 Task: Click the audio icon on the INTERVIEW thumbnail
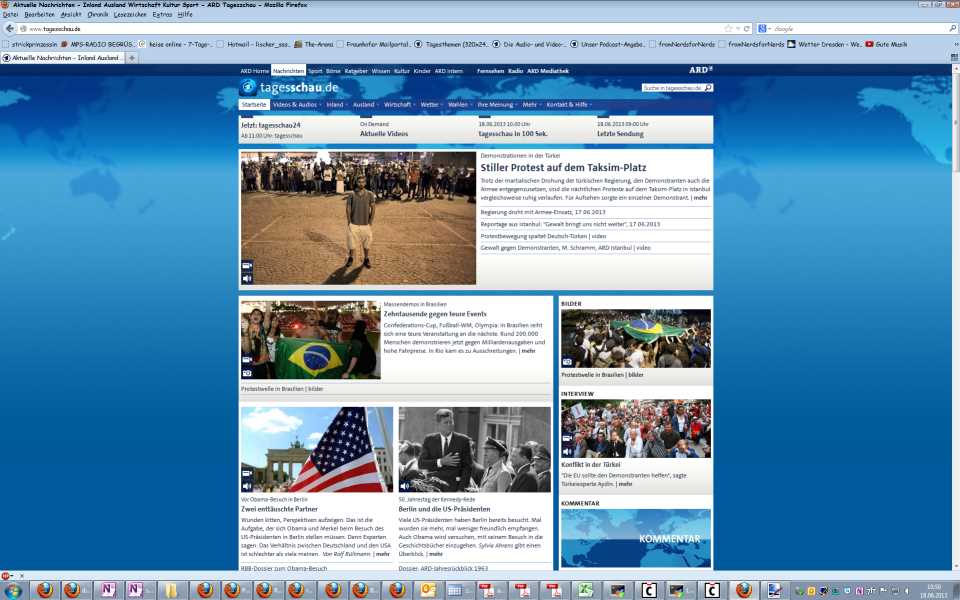pyautogui.click(x=567, y=452)
